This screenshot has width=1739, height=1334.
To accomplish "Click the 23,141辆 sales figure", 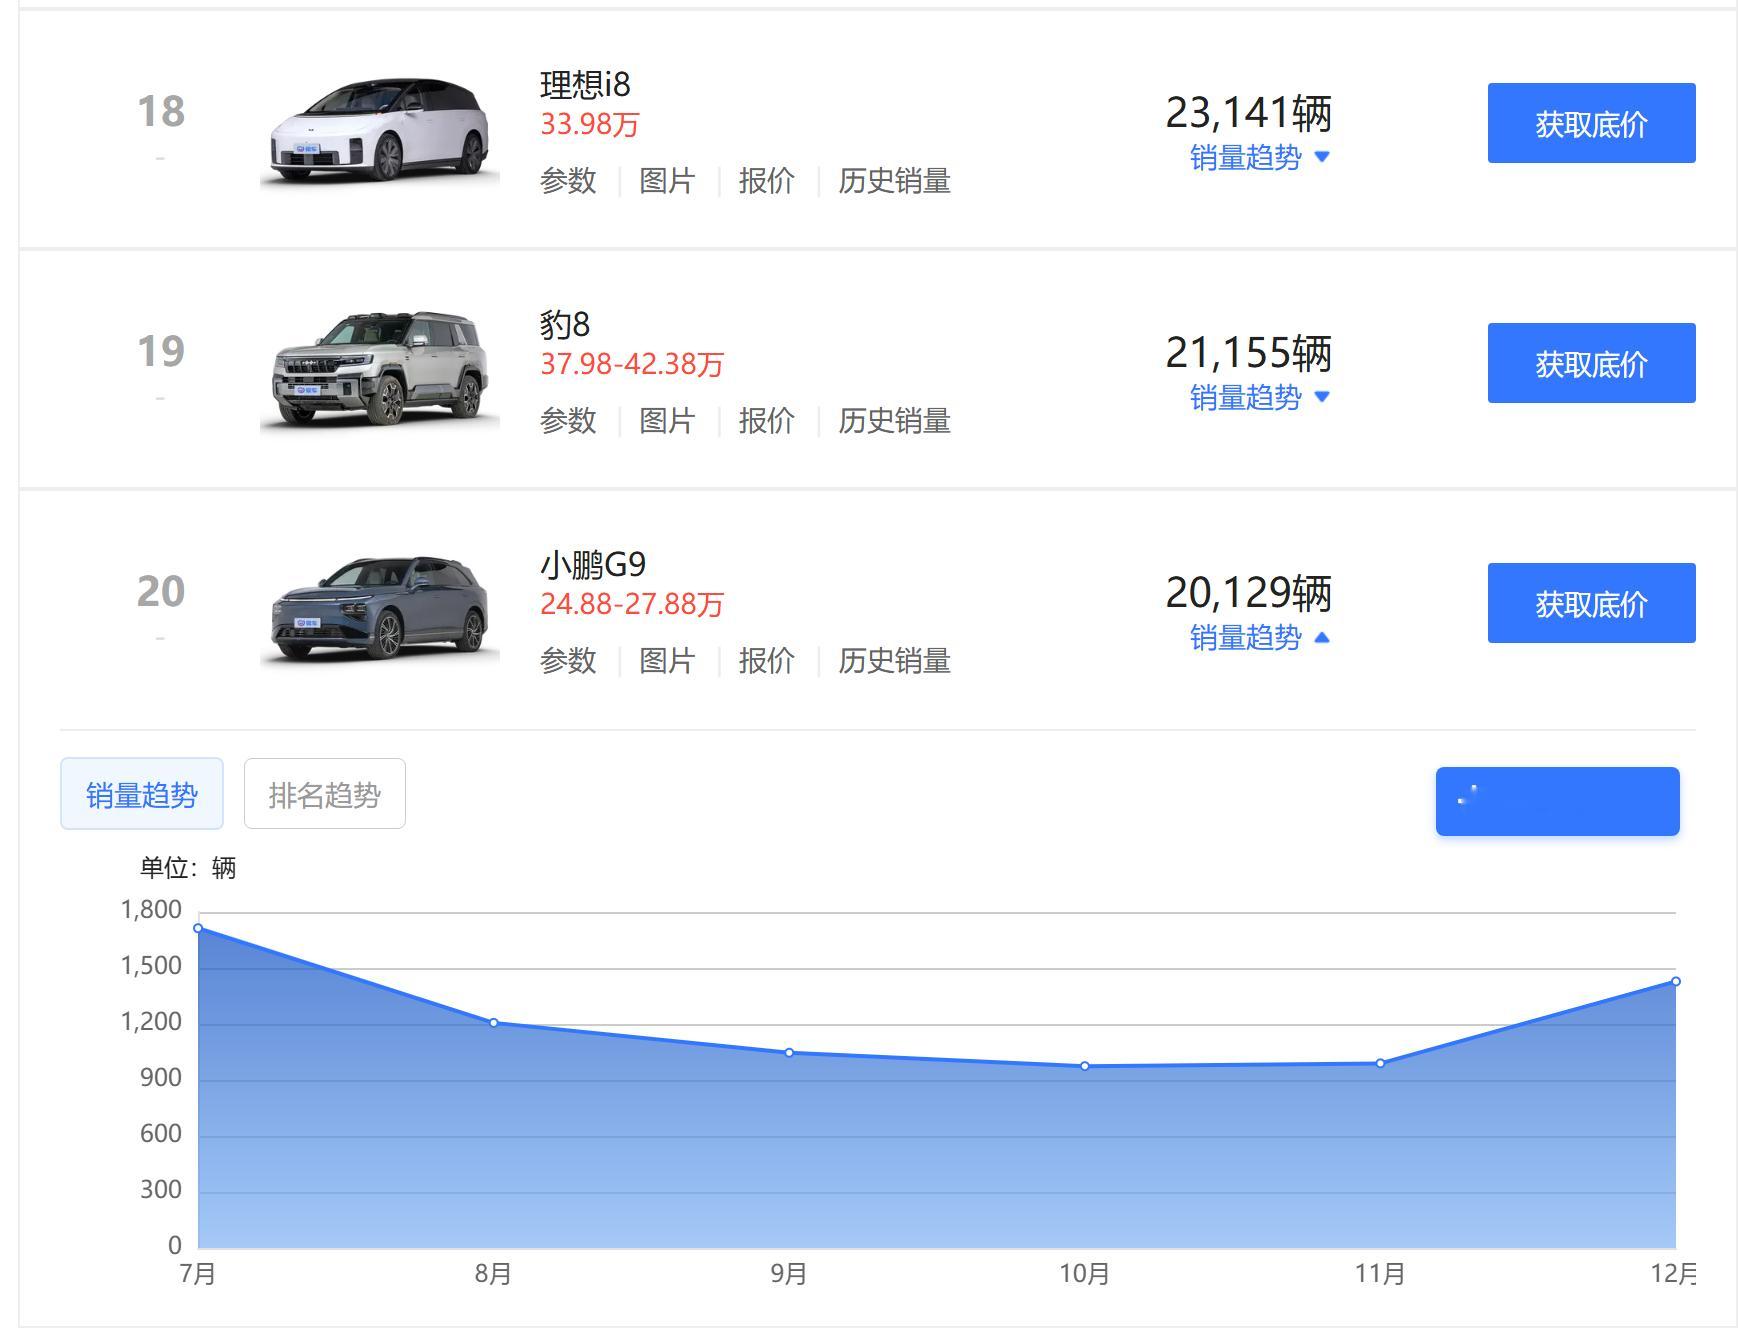I will [1248, 113].
